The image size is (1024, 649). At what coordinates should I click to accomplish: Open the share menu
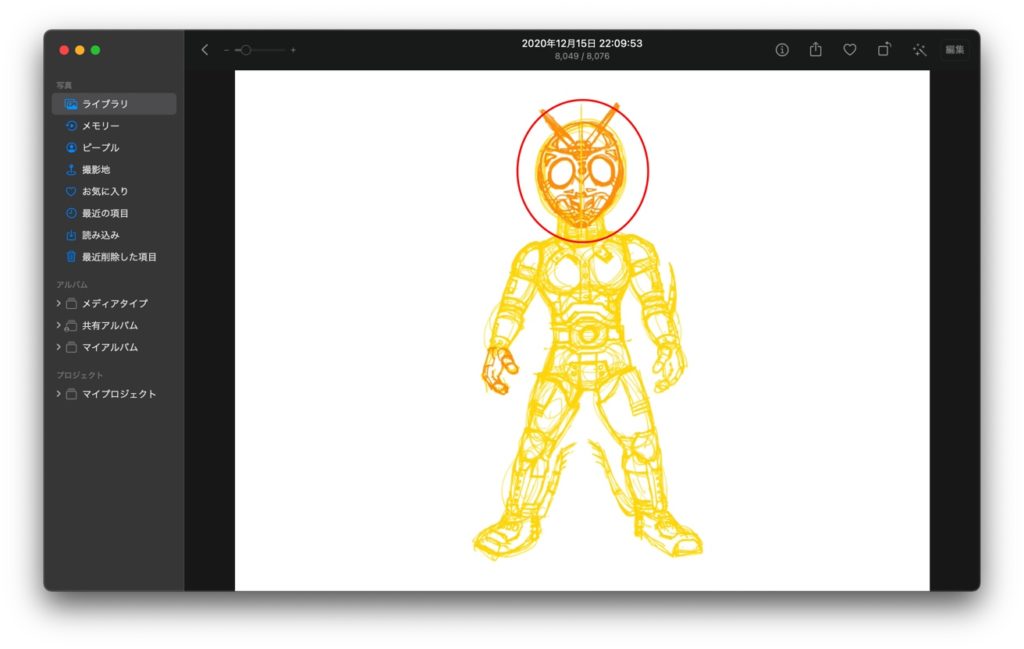(x=816, y=49)
